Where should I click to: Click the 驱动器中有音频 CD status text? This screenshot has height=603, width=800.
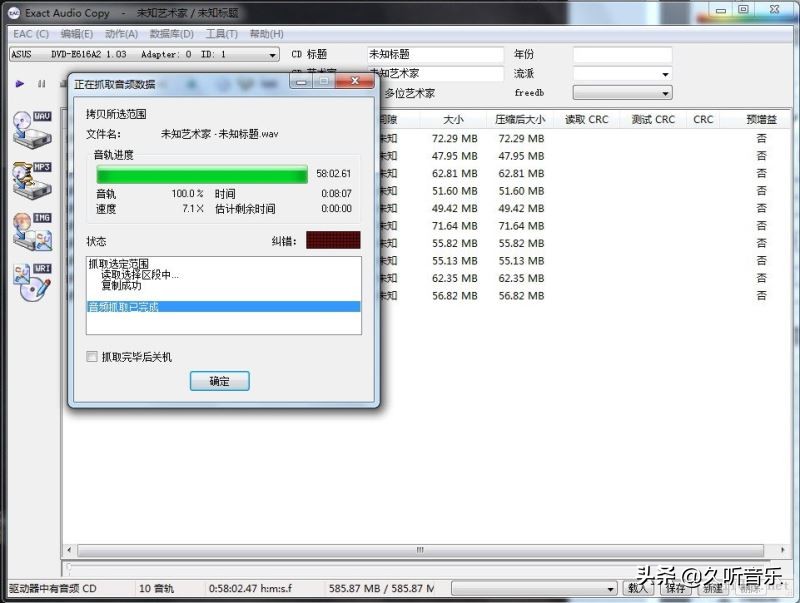[53, 588]
